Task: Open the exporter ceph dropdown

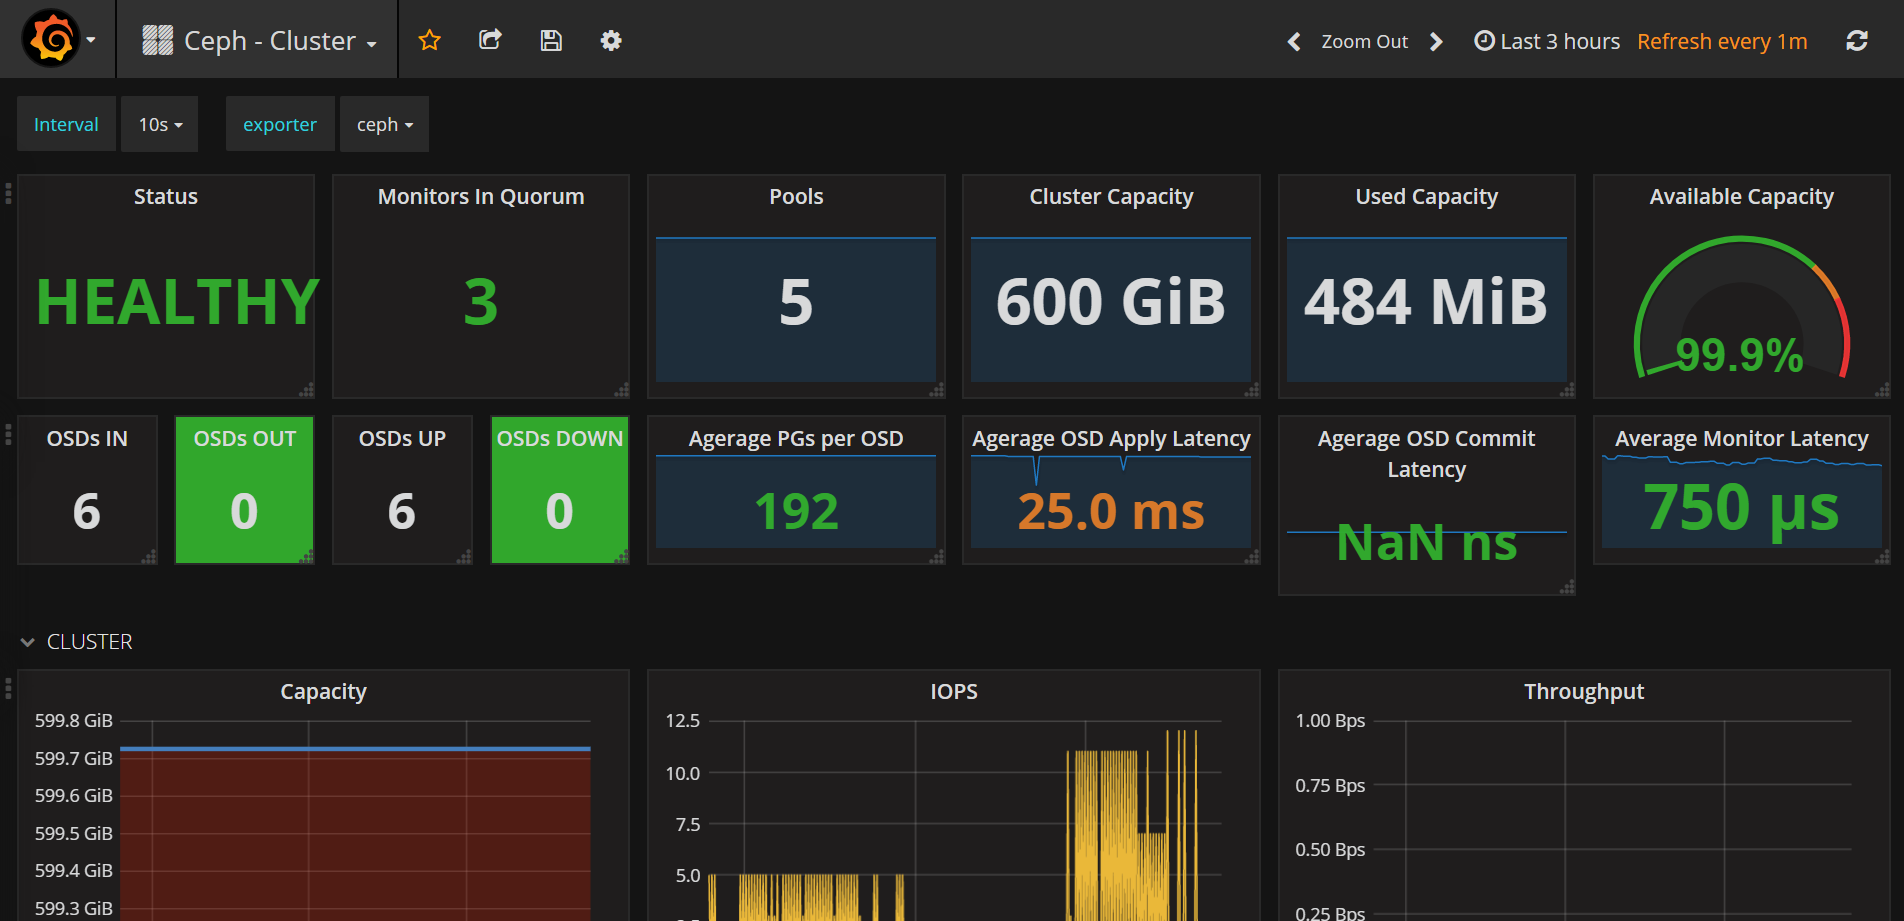Action: (x=384, y=124)
